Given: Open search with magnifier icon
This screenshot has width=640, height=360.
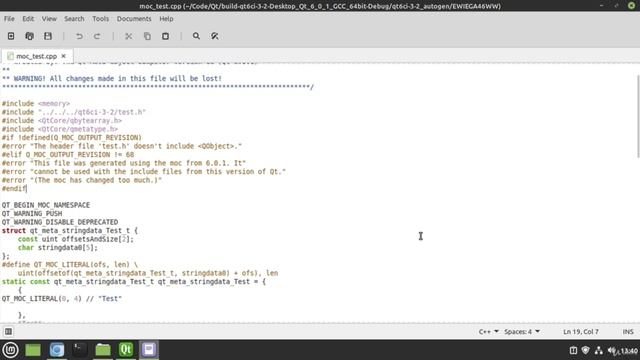Looking at the screenshot, I should tap(196, 36).
